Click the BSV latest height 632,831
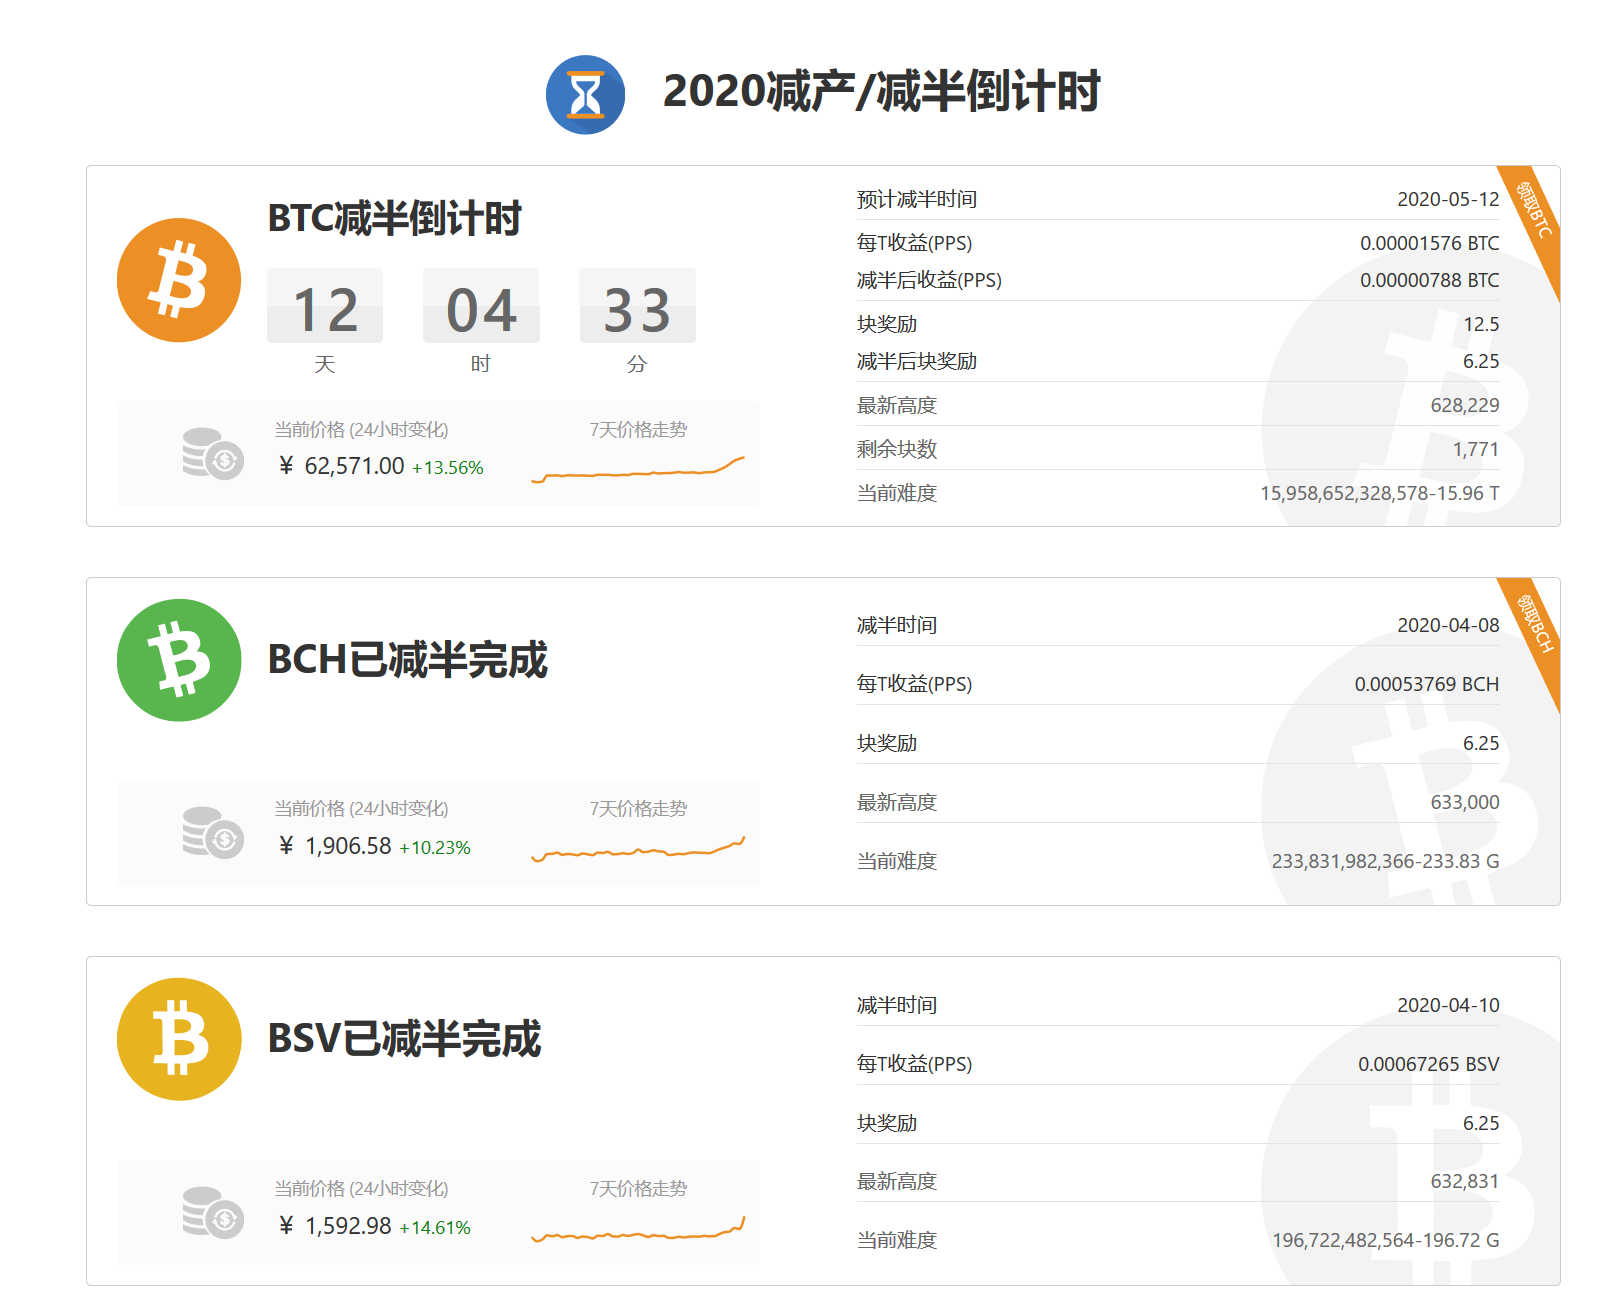The image size is (1603, 1306). pos(1465,1181)
